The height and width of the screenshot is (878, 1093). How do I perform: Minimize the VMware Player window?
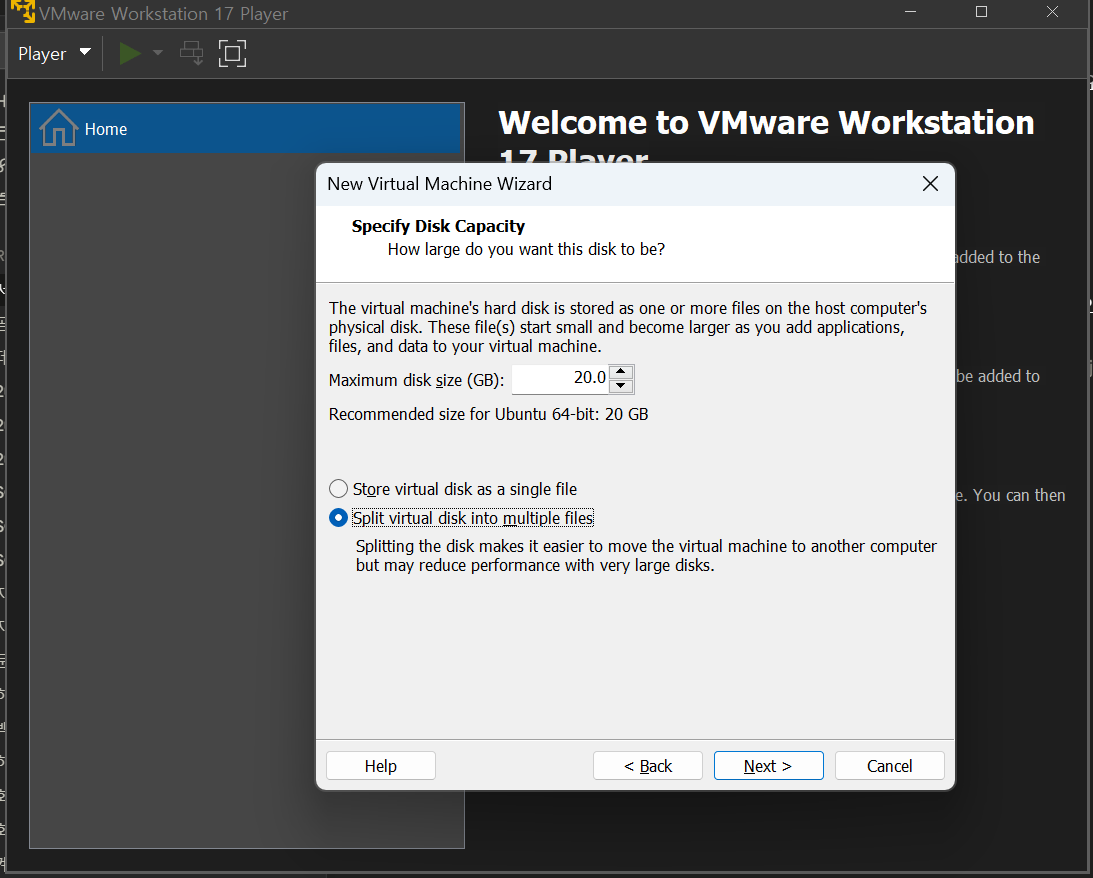pyautogui.click(x=910, y=12)
